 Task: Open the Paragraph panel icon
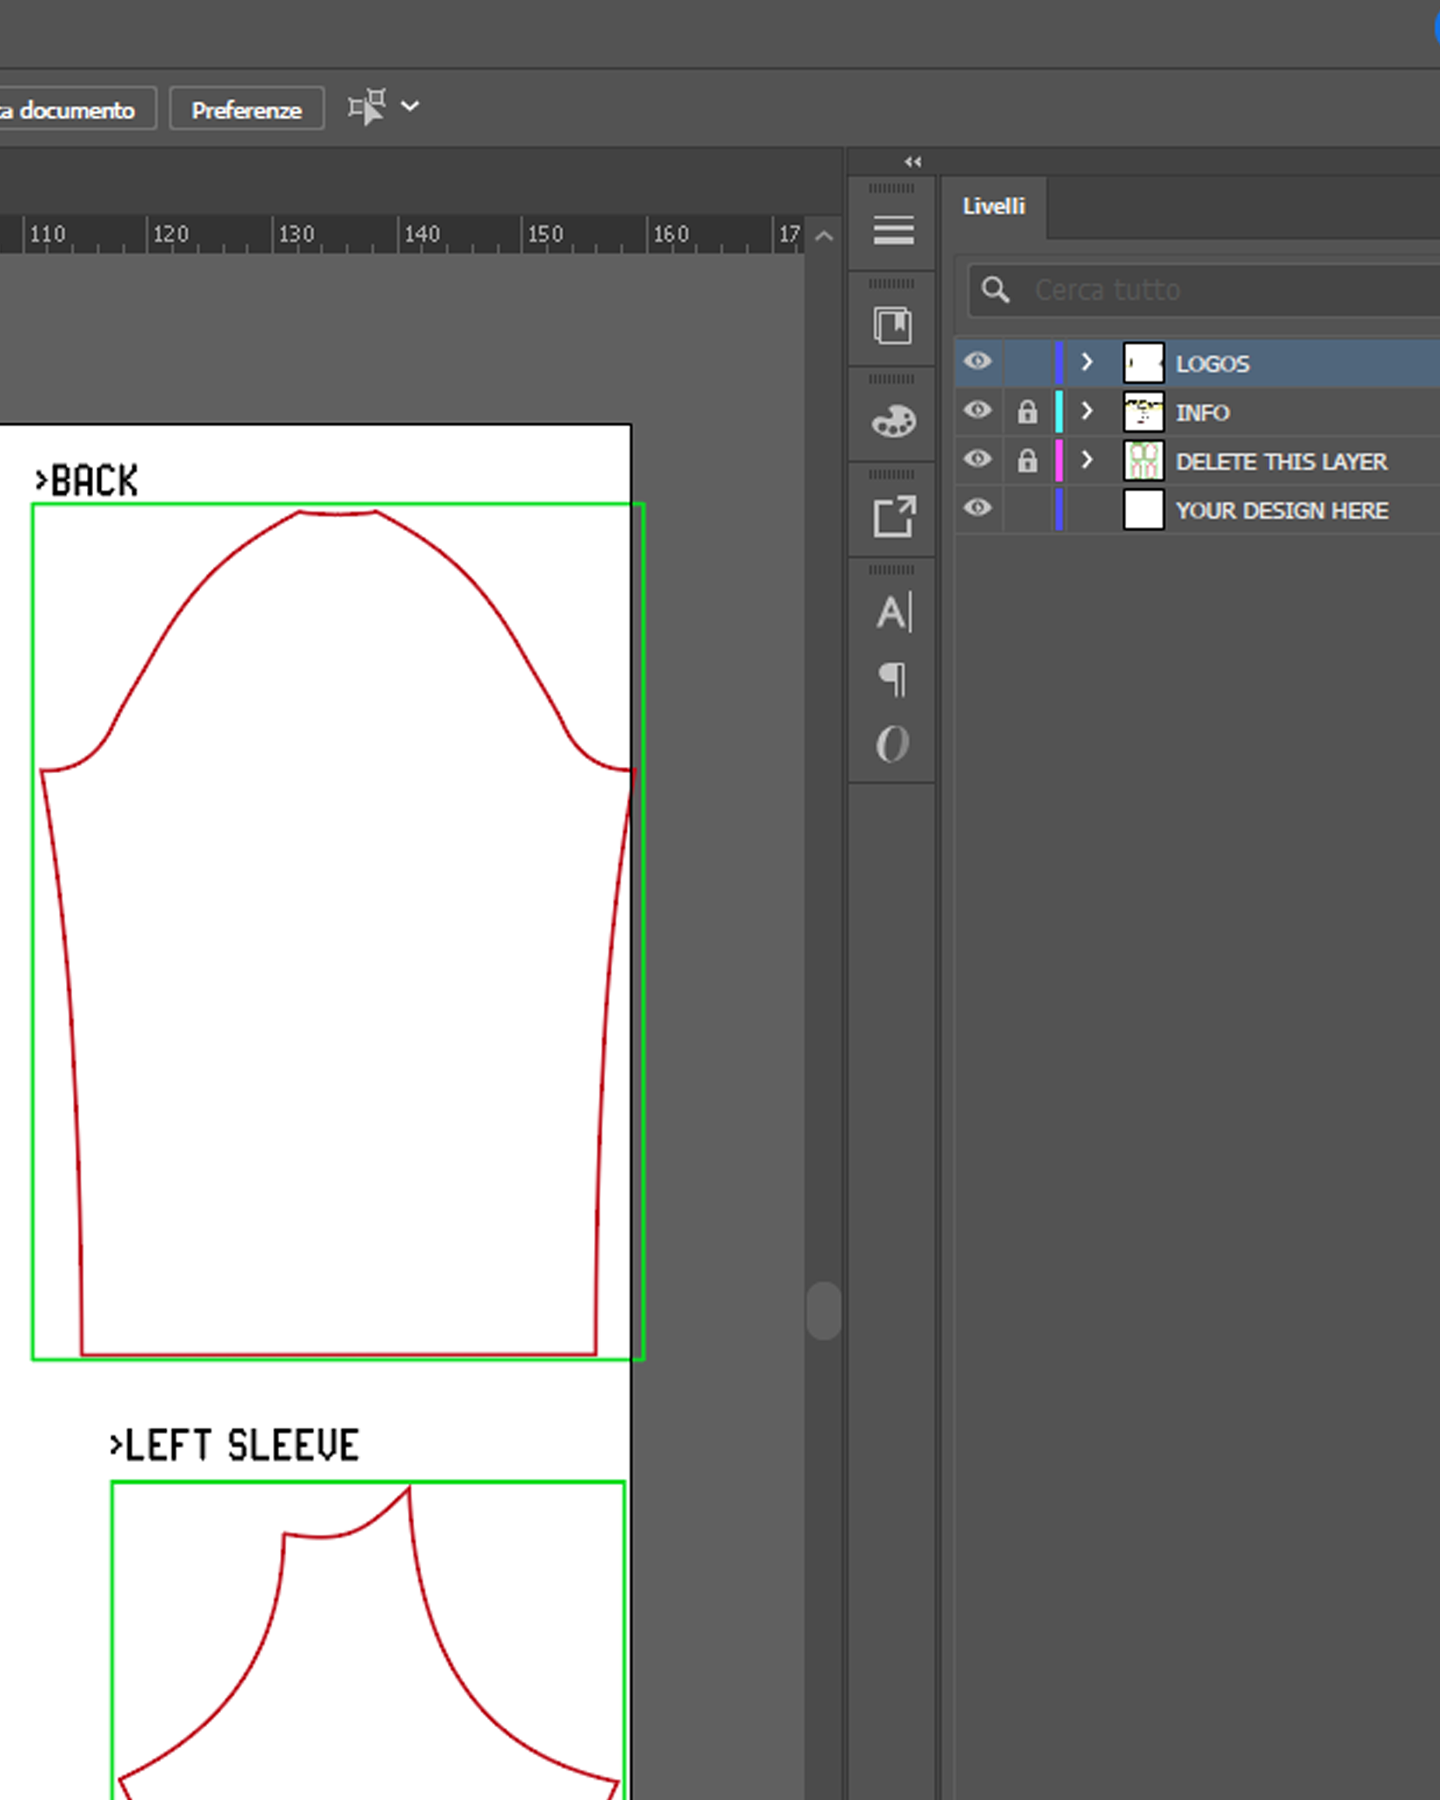[893, 679]
